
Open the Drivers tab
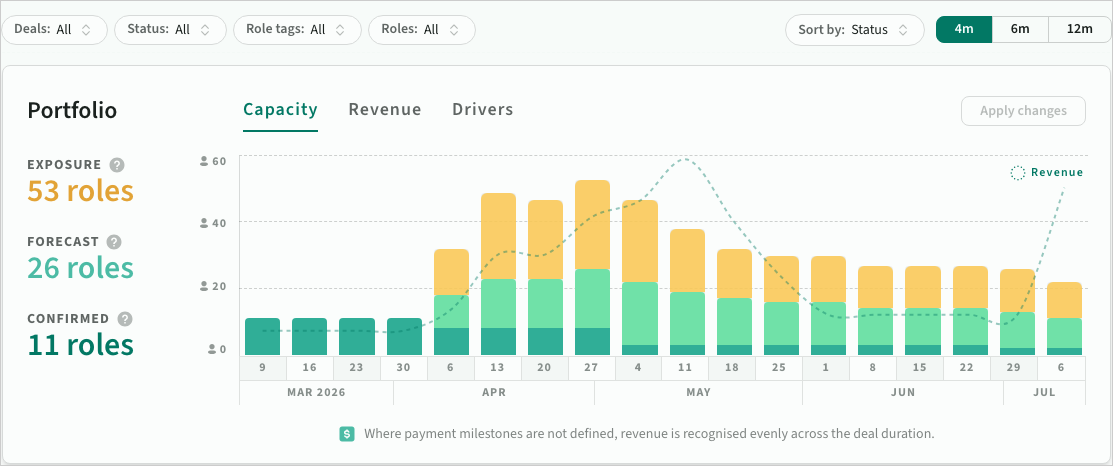482,110
